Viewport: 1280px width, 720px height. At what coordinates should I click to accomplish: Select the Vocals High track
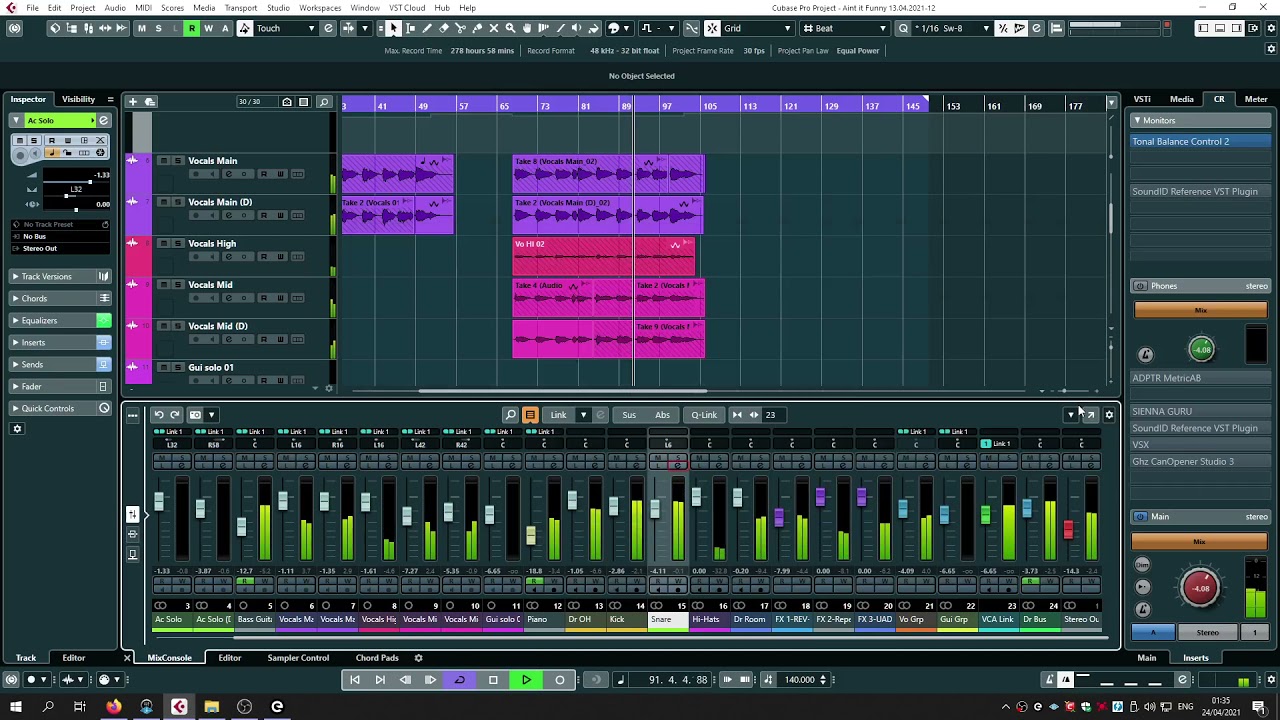[212, 243]
